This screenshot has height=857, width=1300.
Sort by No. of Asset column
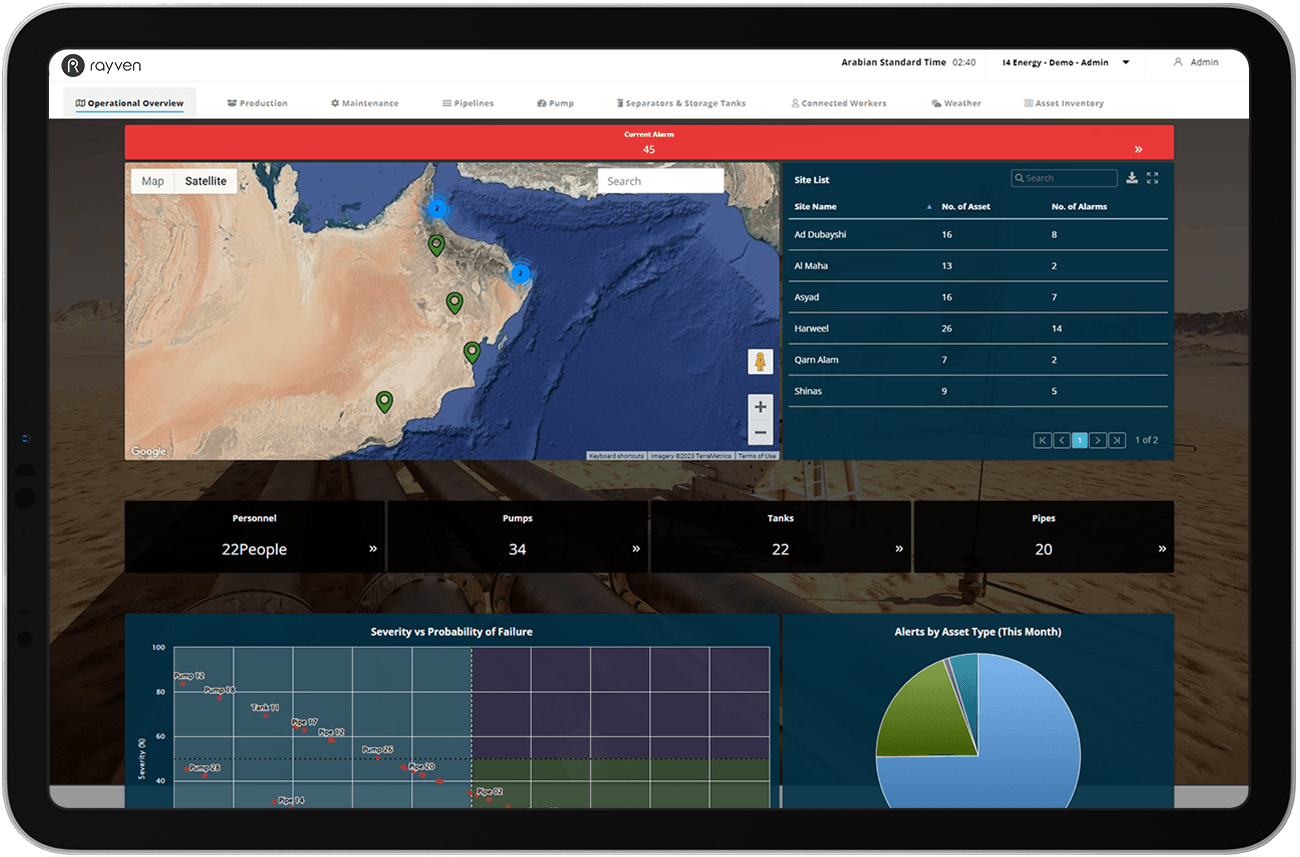pos(966,206)
